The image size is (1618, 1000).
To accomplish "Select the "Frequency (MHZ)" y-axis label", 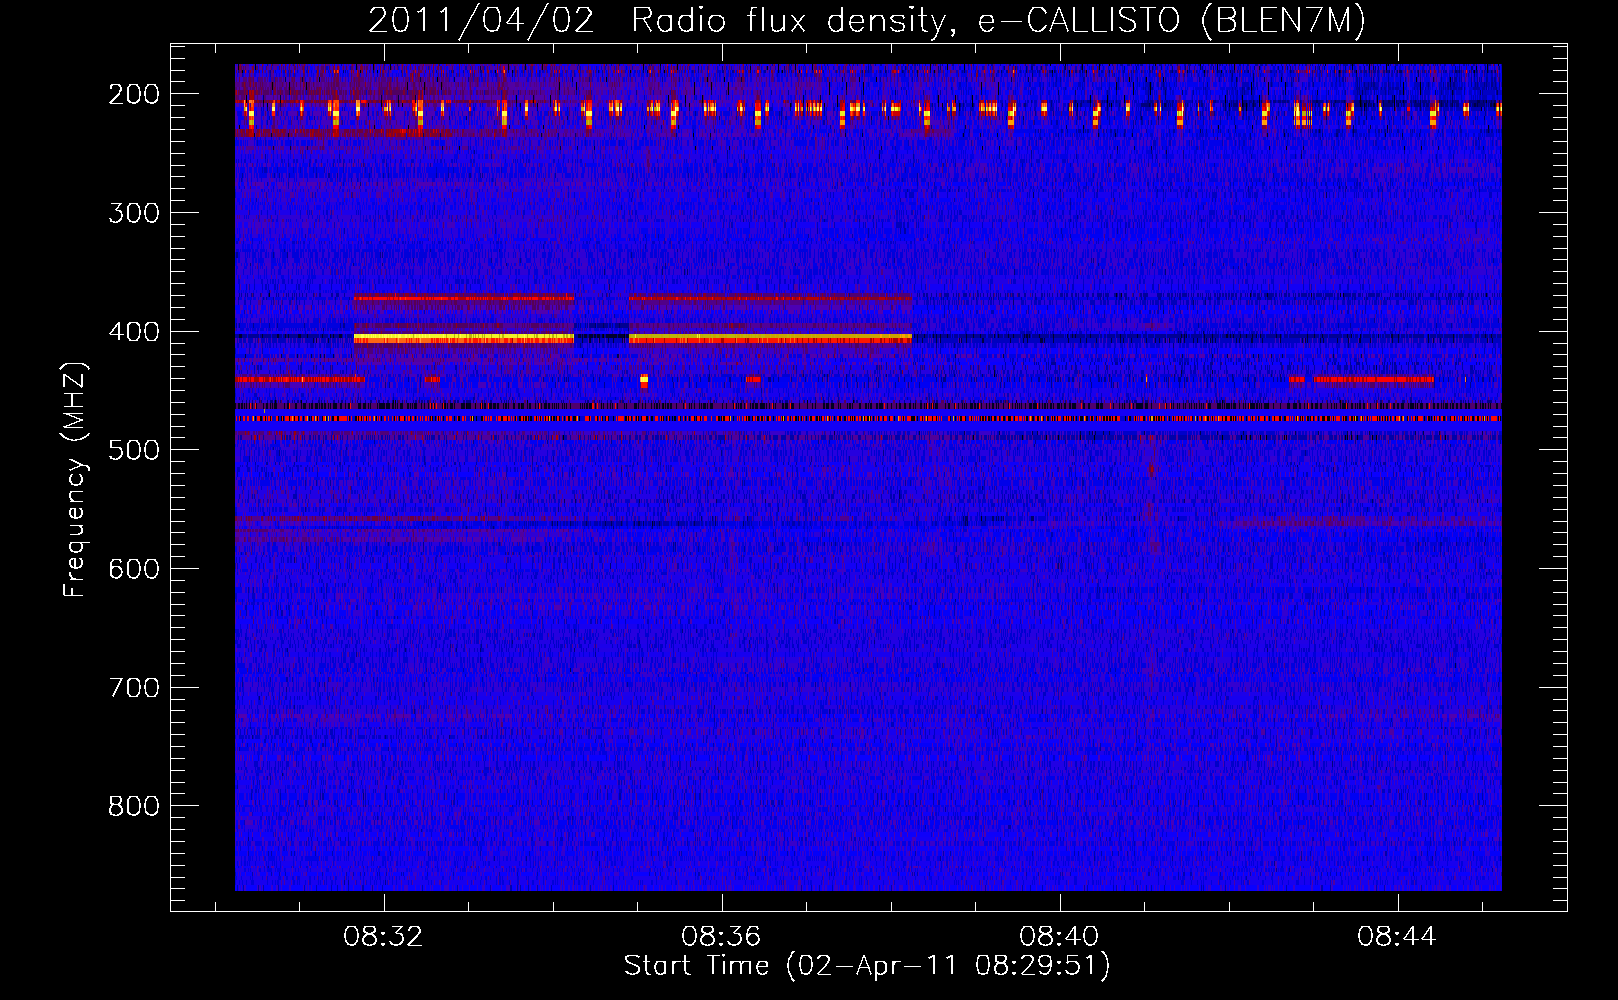I will pos(75,479).
